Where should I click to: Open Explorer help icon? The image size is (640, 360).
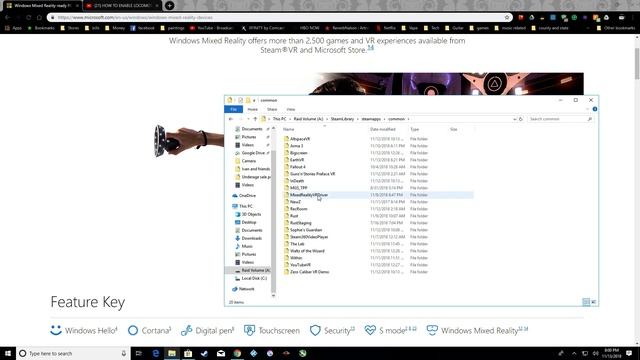tap(595, 109)
